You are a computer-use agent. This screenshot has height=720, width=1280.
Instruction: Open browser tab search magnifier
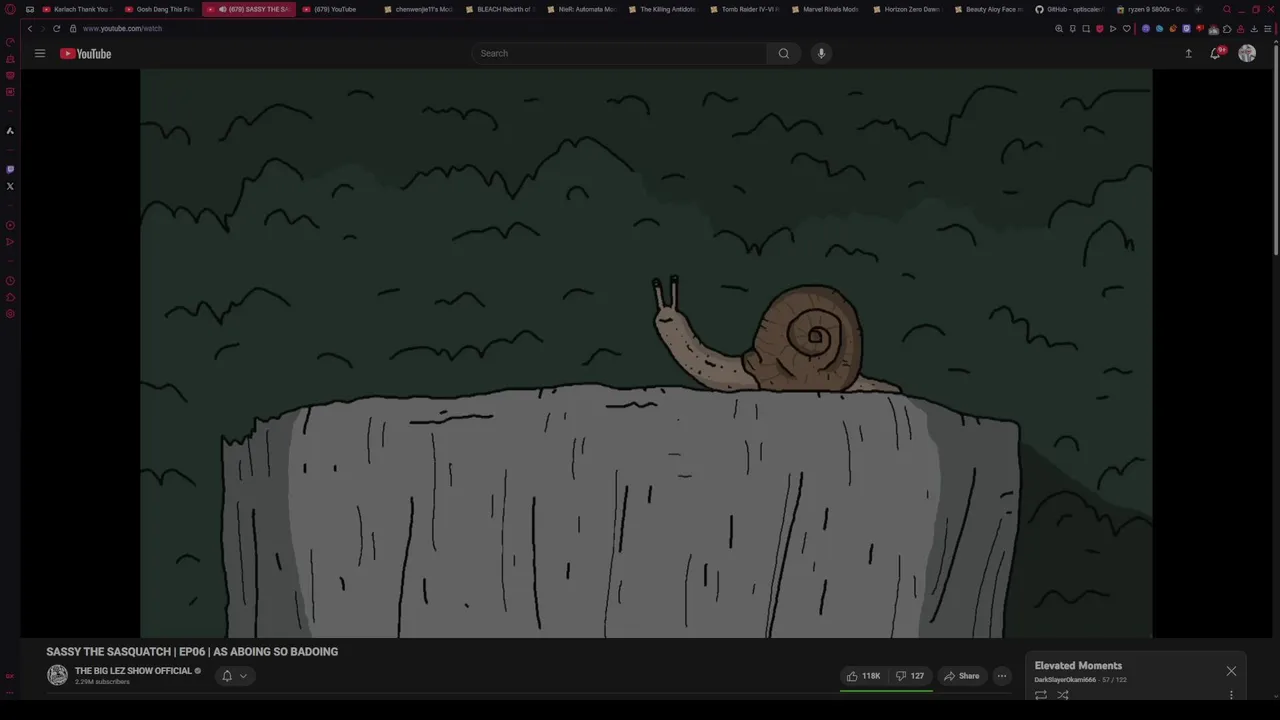tap(1227, 9)
